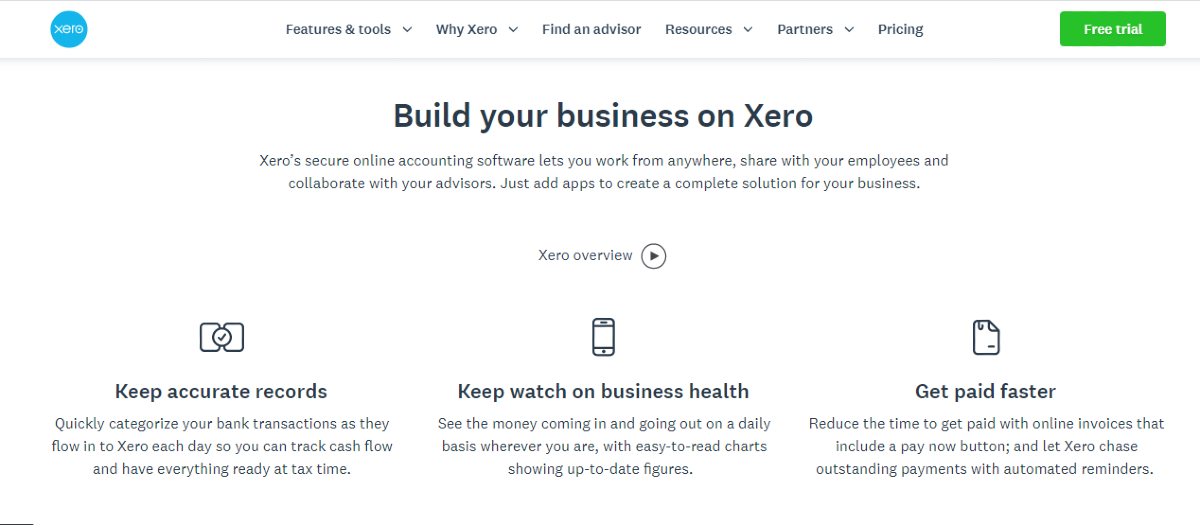
Task: Play the Xero overview video icon
Action: [653, 256]
